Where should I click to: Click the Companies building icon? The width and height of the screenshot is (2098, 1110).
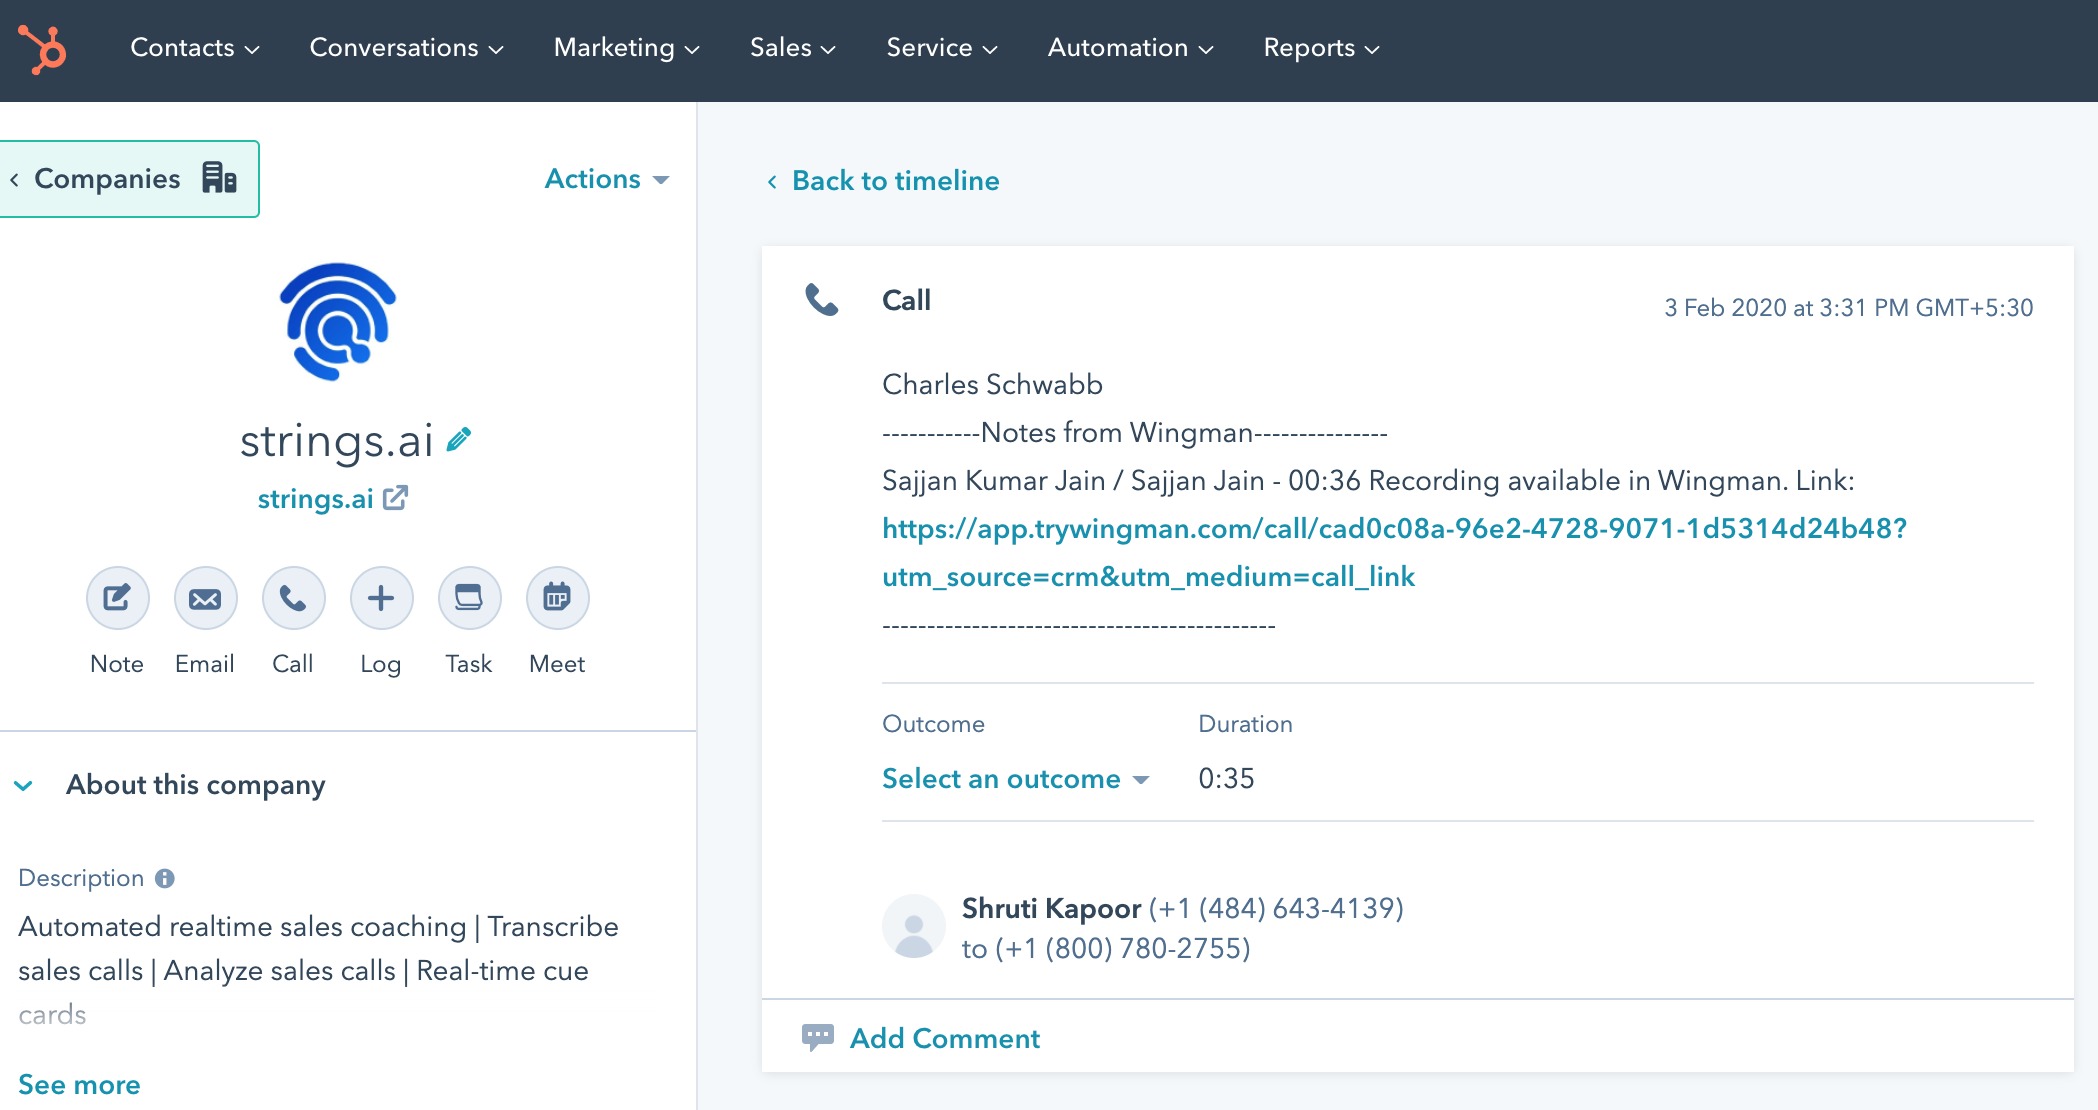coord(219,178)
